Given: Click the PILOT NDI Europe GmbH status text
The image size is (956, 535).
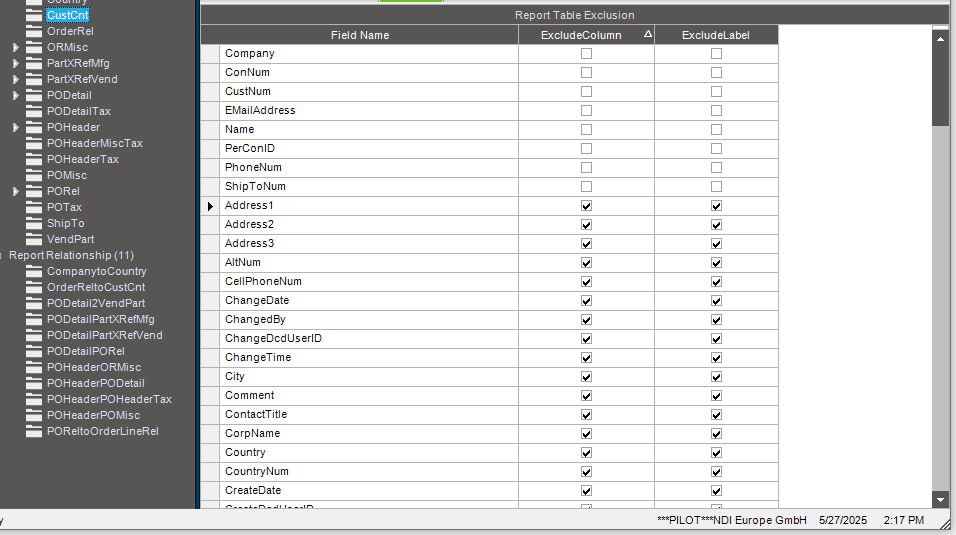Looking at the screenshot, I should click(732, 520).
